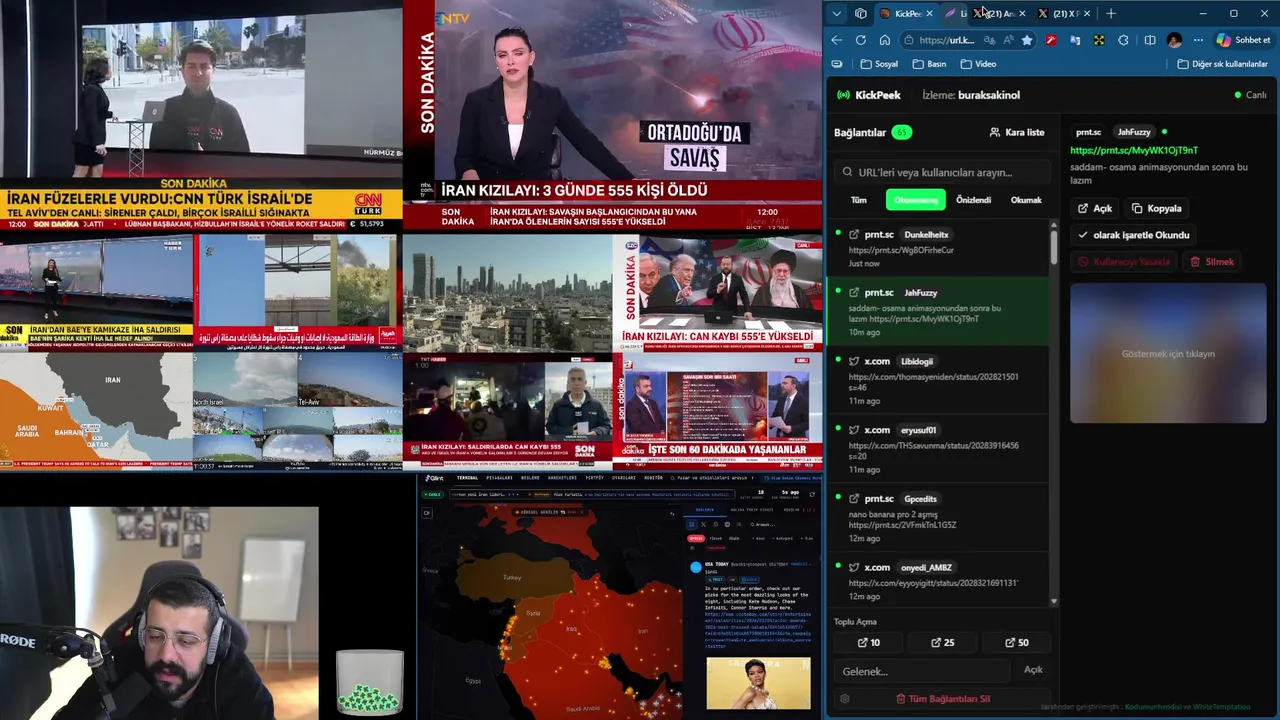1280x720 pixels.
Task: Select the Önizlendi filter tab
Action: click(973, 200)
